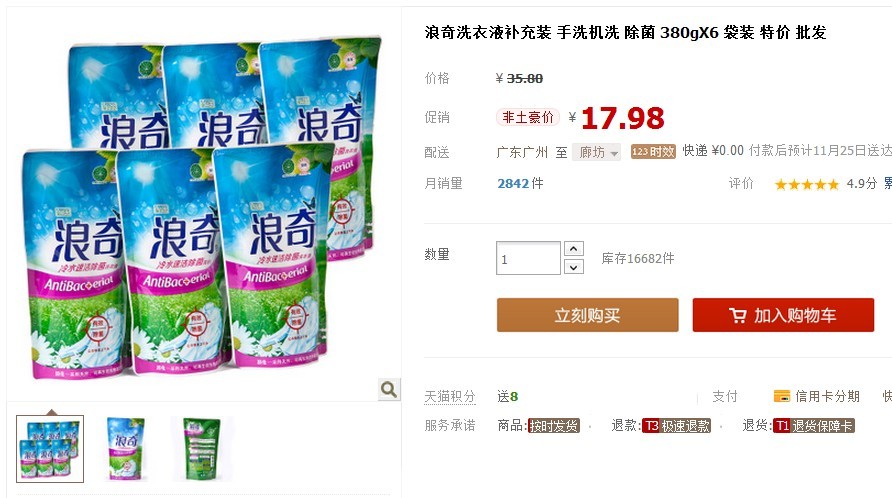Select the single bag front thumbnail
Image resolution: width=892 pixels, height=498 pixels.
click(126, 449)
